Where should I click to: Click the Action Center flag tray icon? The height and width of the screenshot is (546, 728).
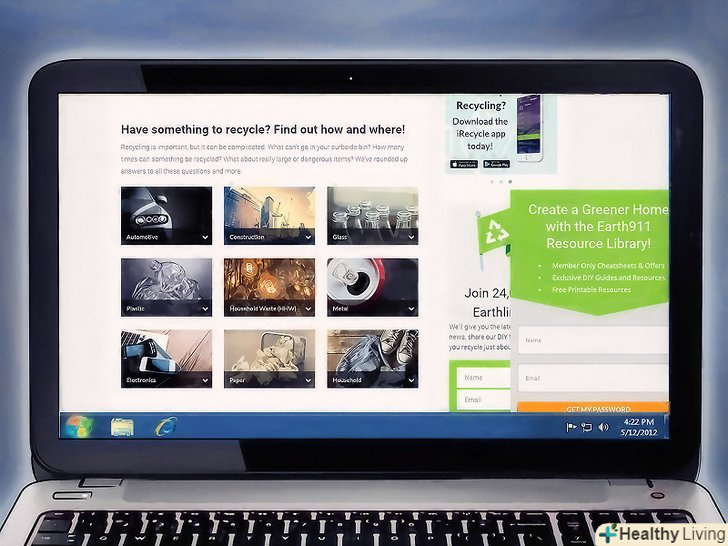(x=571, y=427)
